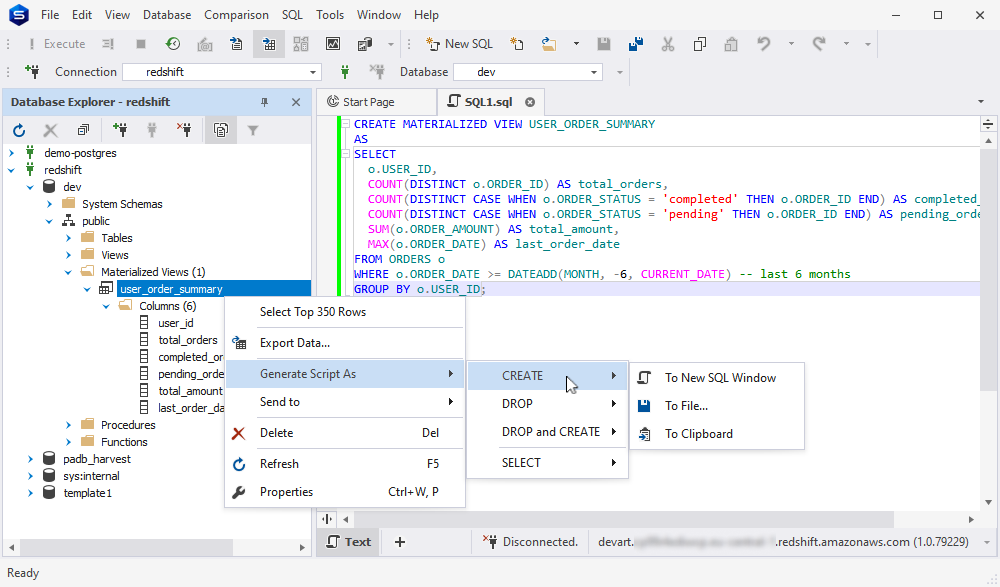Open the Connection dropdown showing redshift
1000x587 pixels.
[x=313, y=71]
